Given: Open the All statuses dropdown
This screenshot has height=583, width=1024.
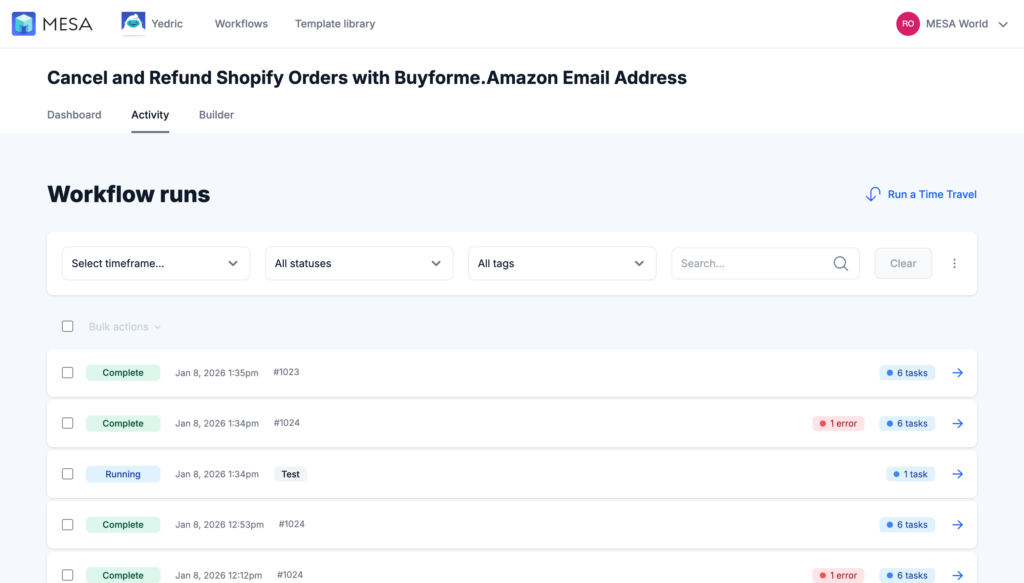Looking at the screenshot, I should point(359,263).
